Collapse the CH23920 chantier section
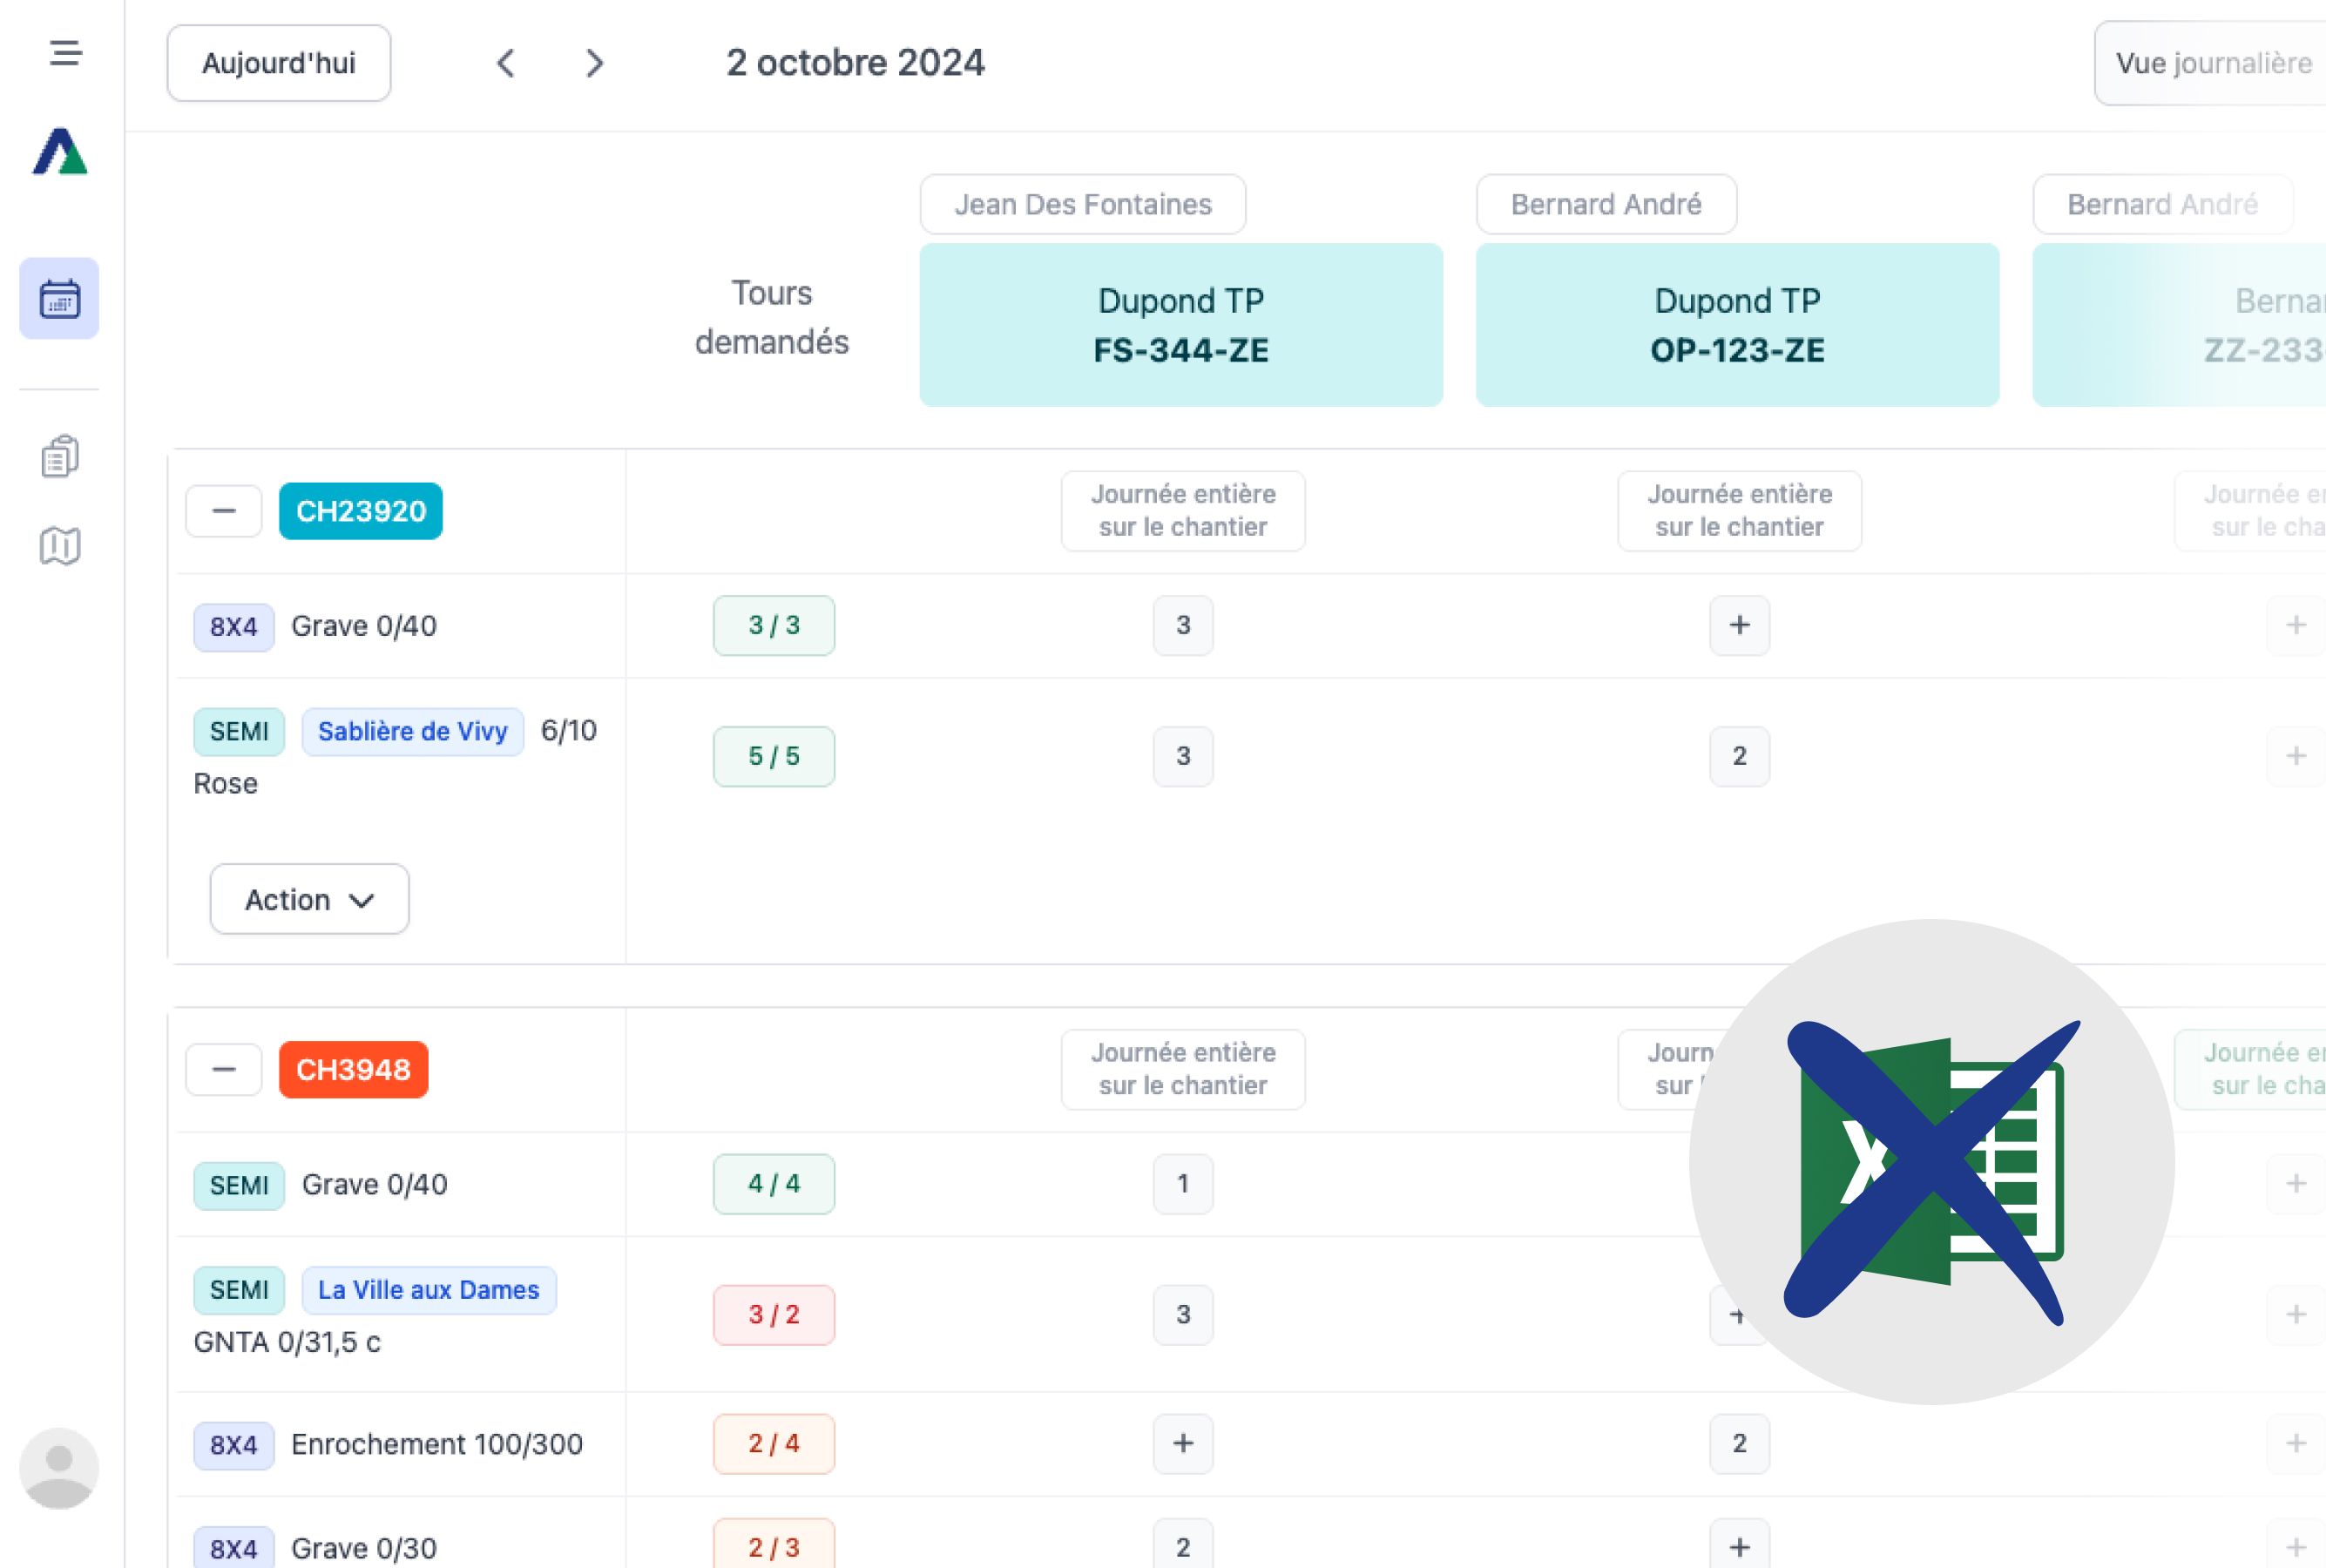This screenshot has height=1568, width=2326. (223, 511)
